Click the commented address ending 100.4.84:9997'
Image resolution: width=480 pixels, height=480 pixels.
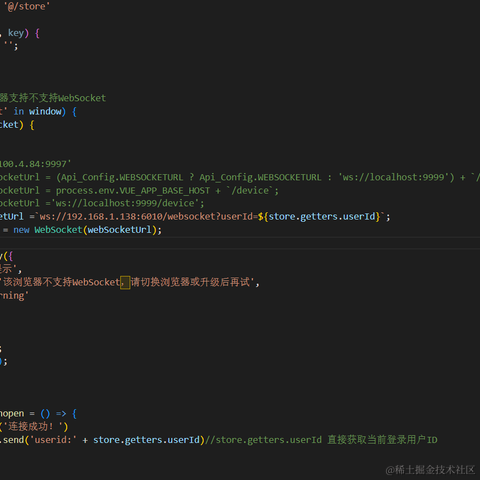[x=35, y=164]
